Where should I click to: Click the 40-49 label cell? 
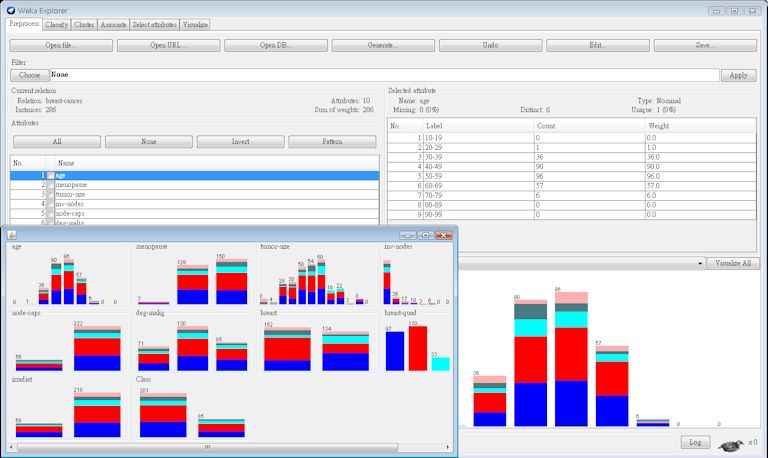pyautogui.click(x=479, y=167)
